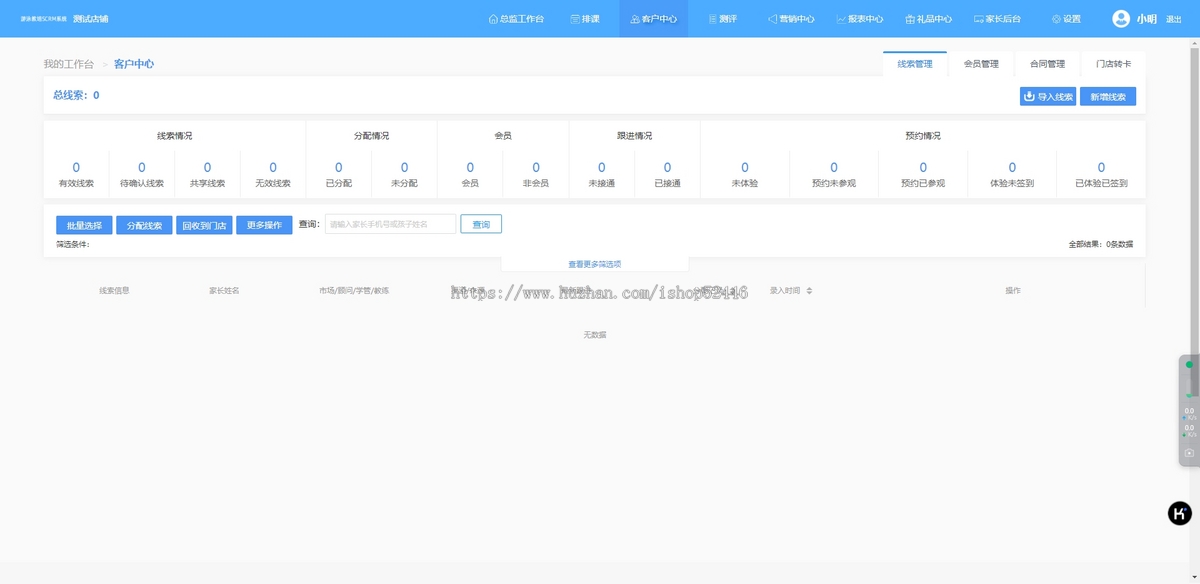Click the 已分配 count

click(x=339, y=168)
